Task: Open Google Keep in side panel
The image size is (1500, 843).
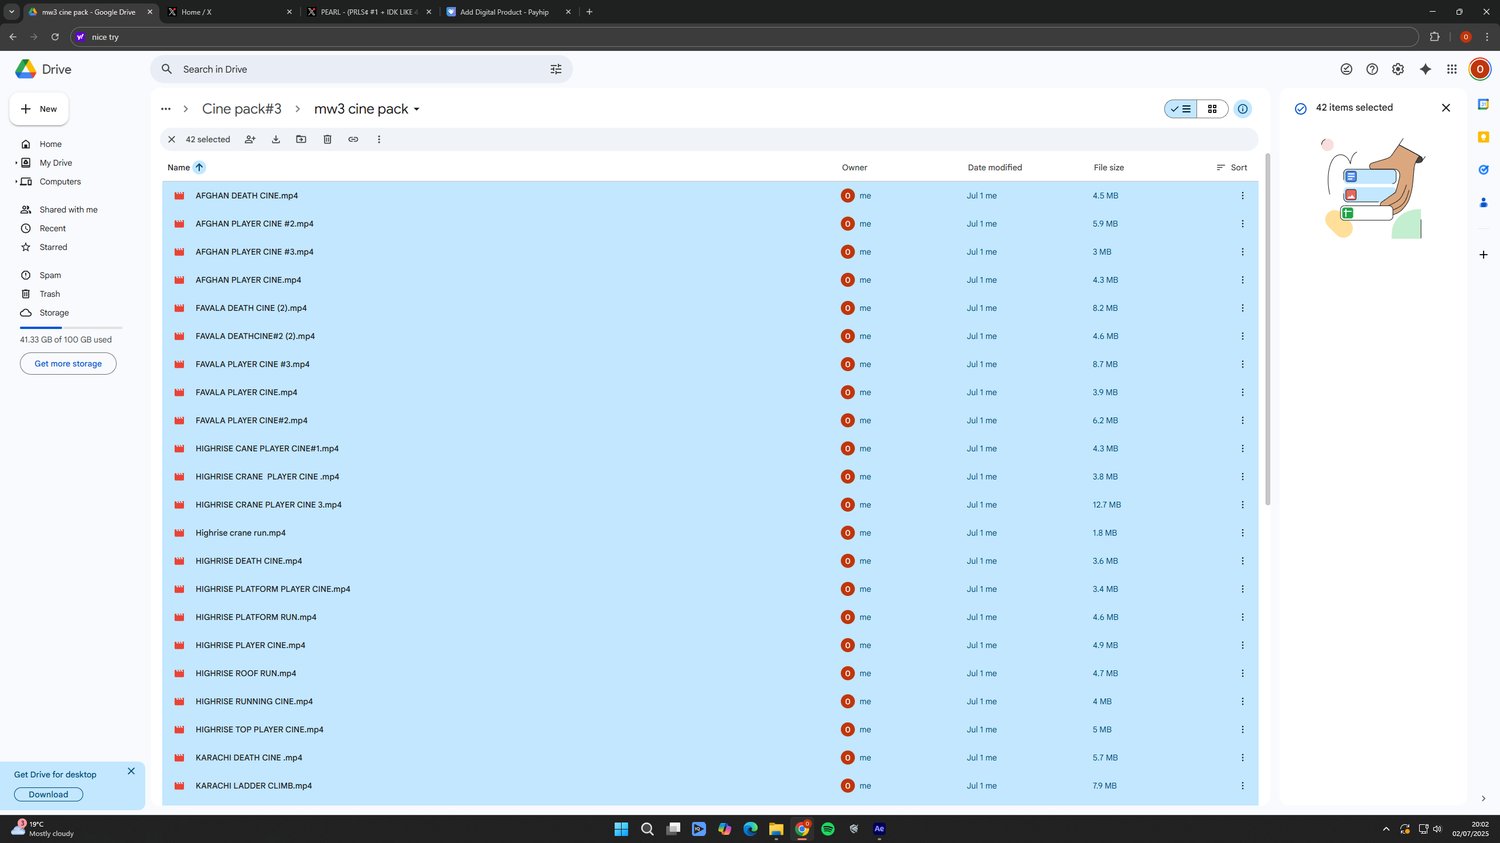Action: click(1483, 137)
